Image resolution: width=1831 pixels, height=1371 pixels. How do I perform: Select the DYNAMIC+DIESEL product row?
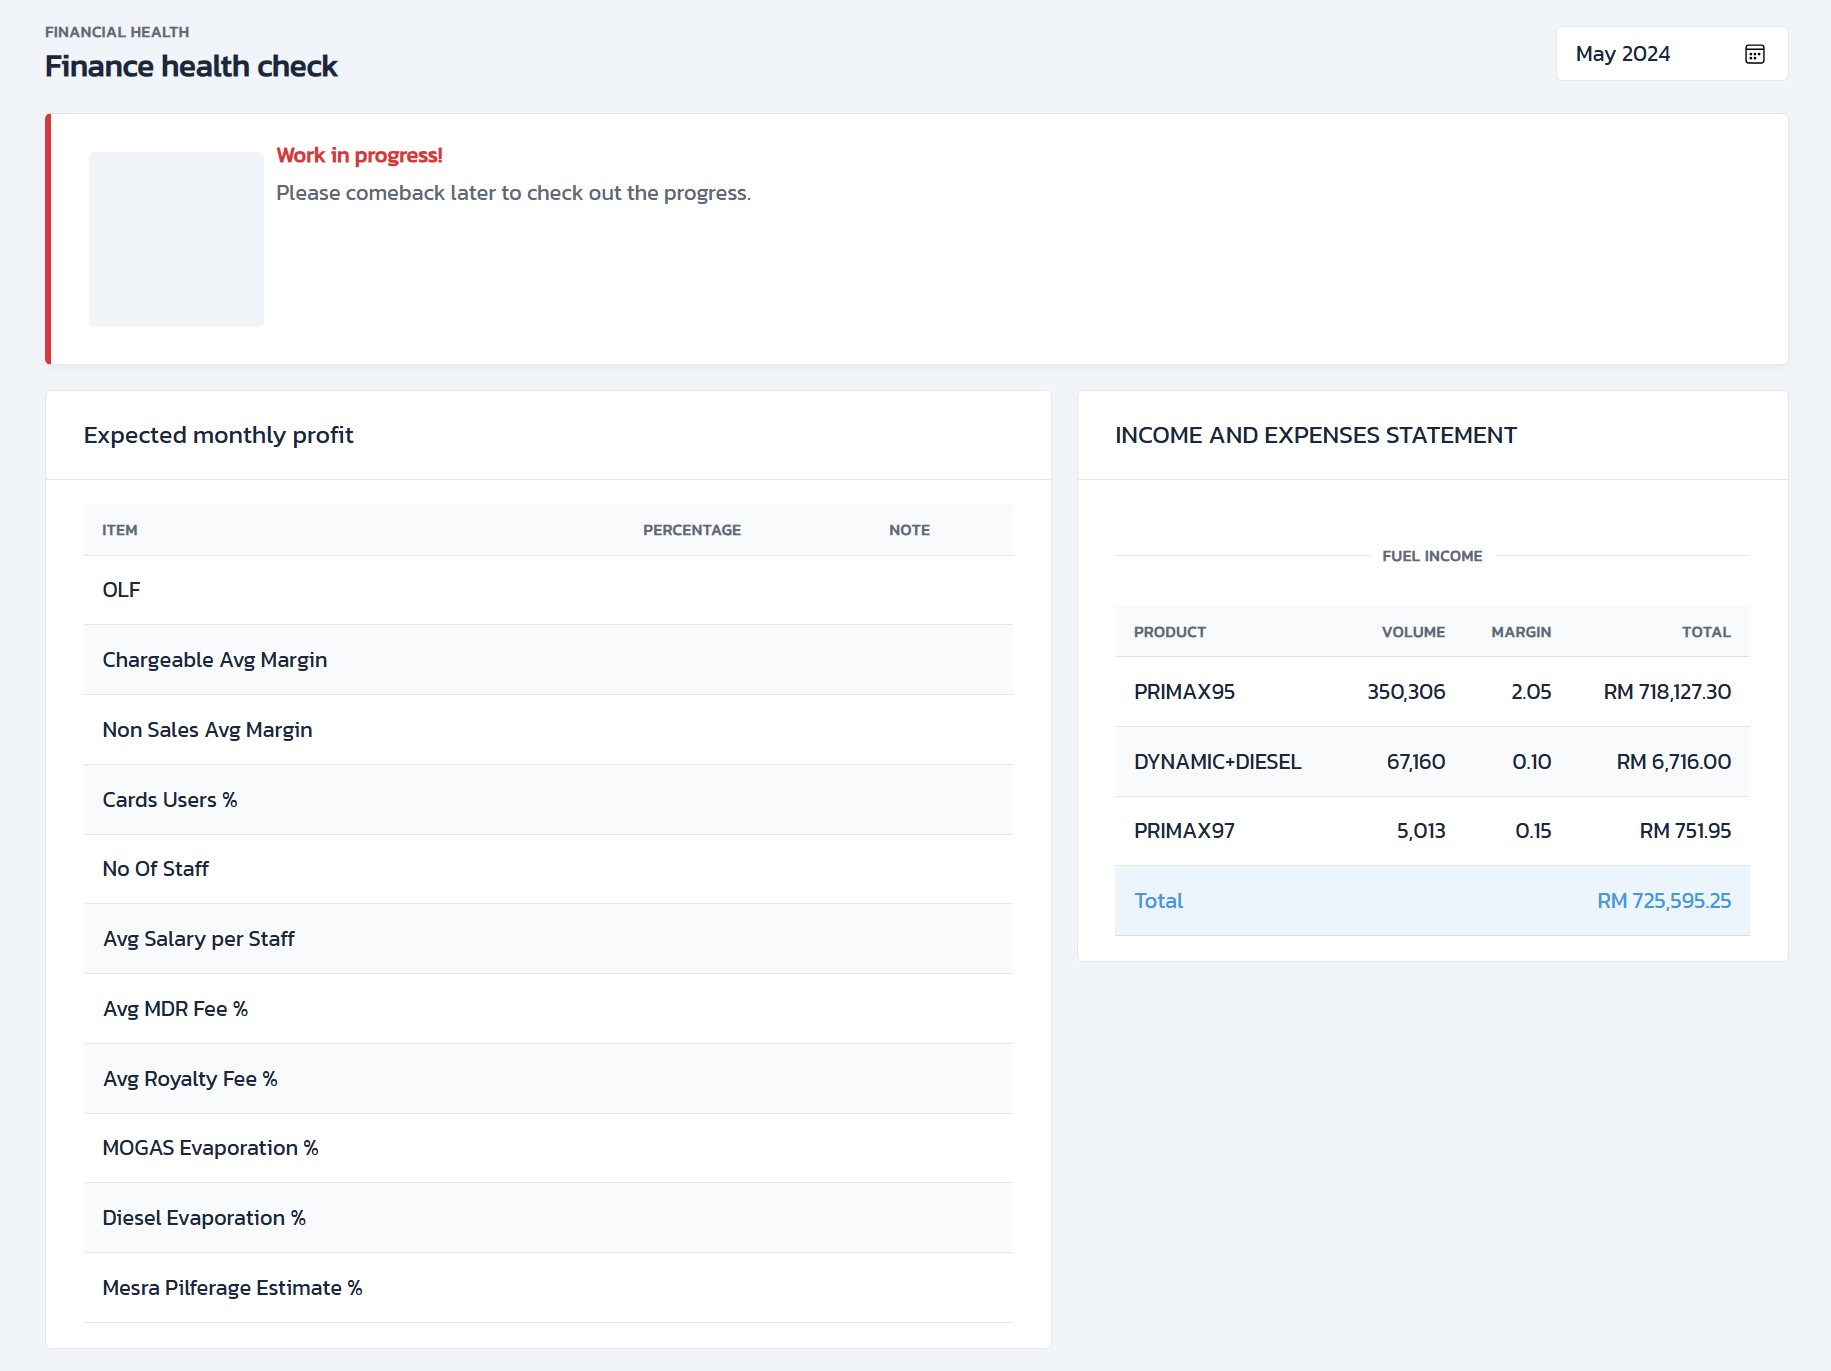[1431, 762]
